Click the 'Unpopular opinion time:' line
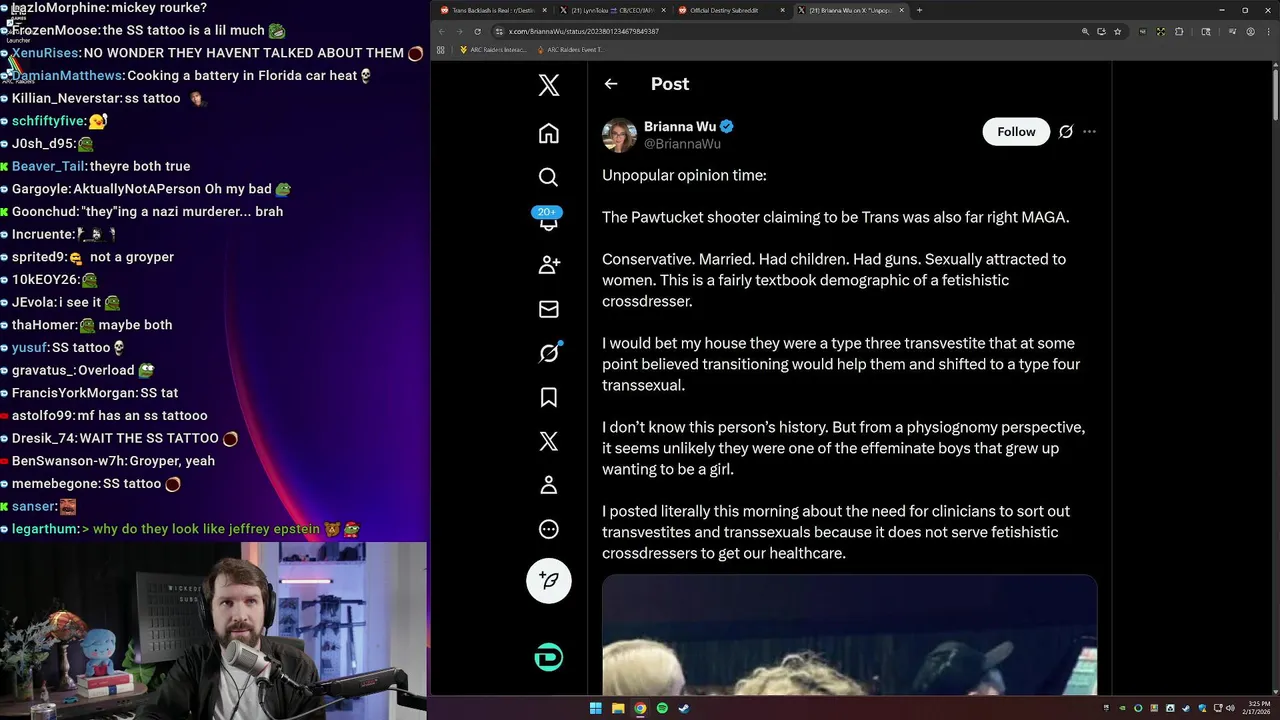The image size is (1280, 720). click(684, 175)
